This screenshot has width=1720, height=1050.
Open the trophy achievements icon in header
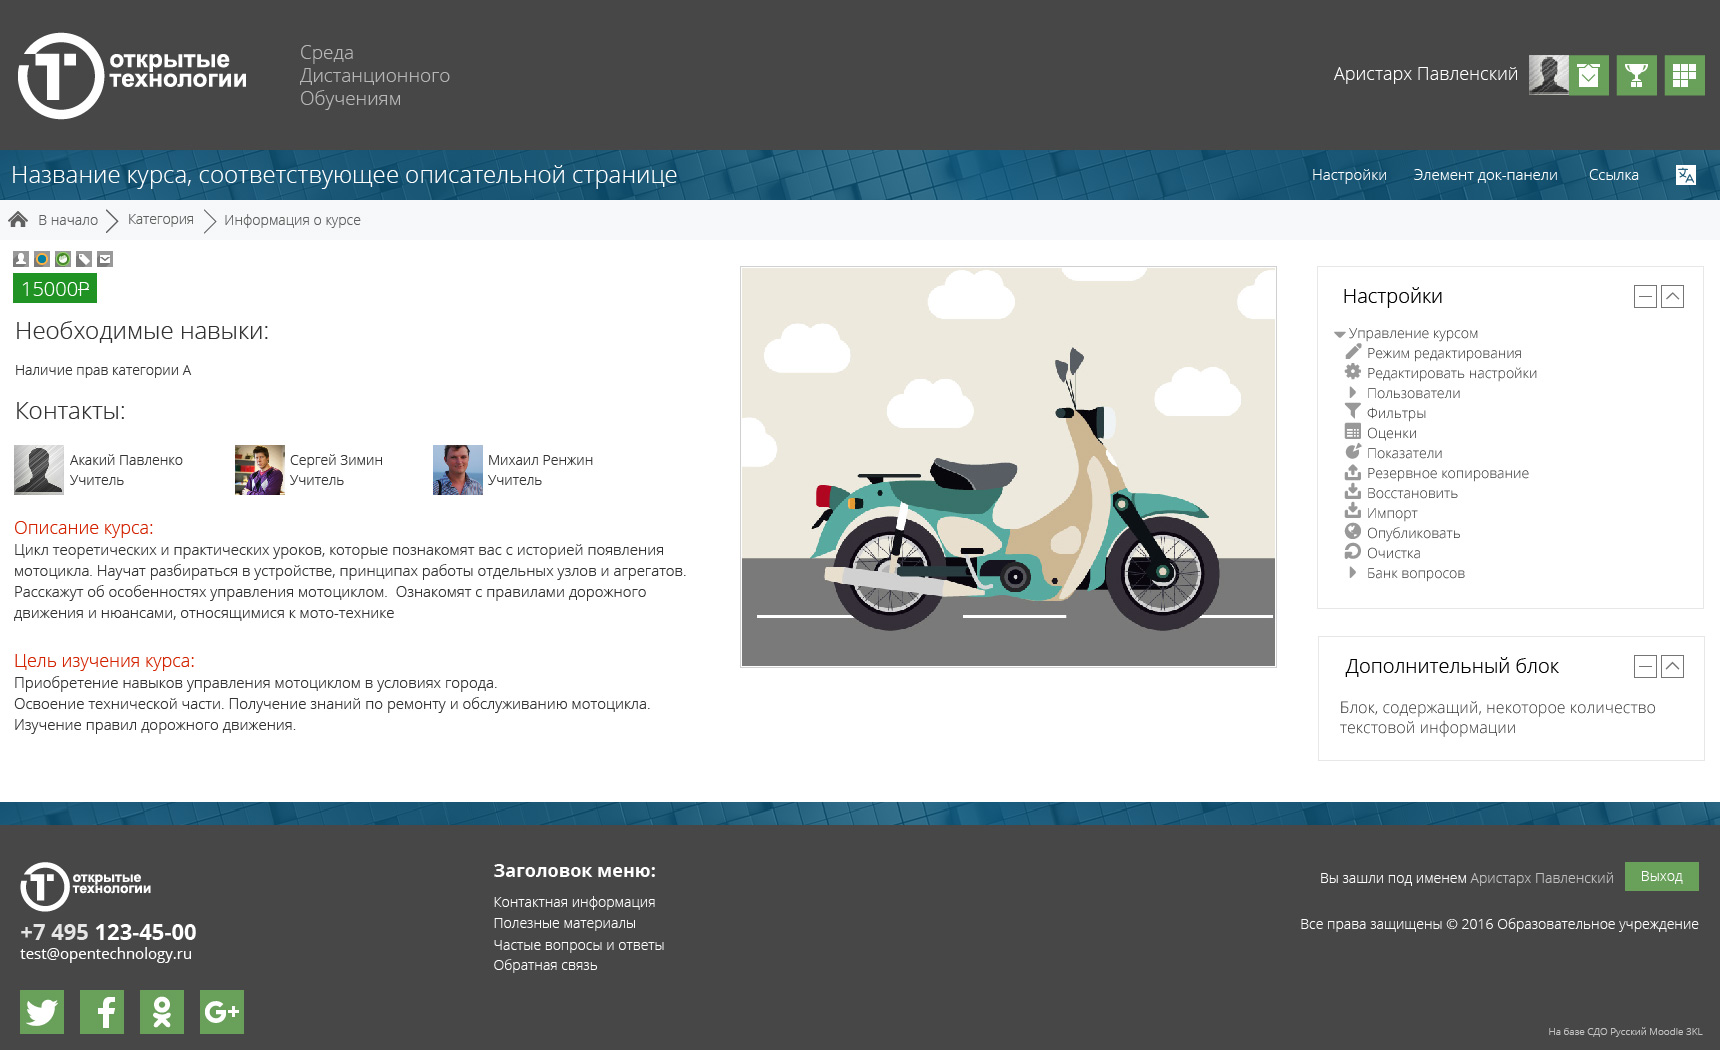[x=1636, y=75]
